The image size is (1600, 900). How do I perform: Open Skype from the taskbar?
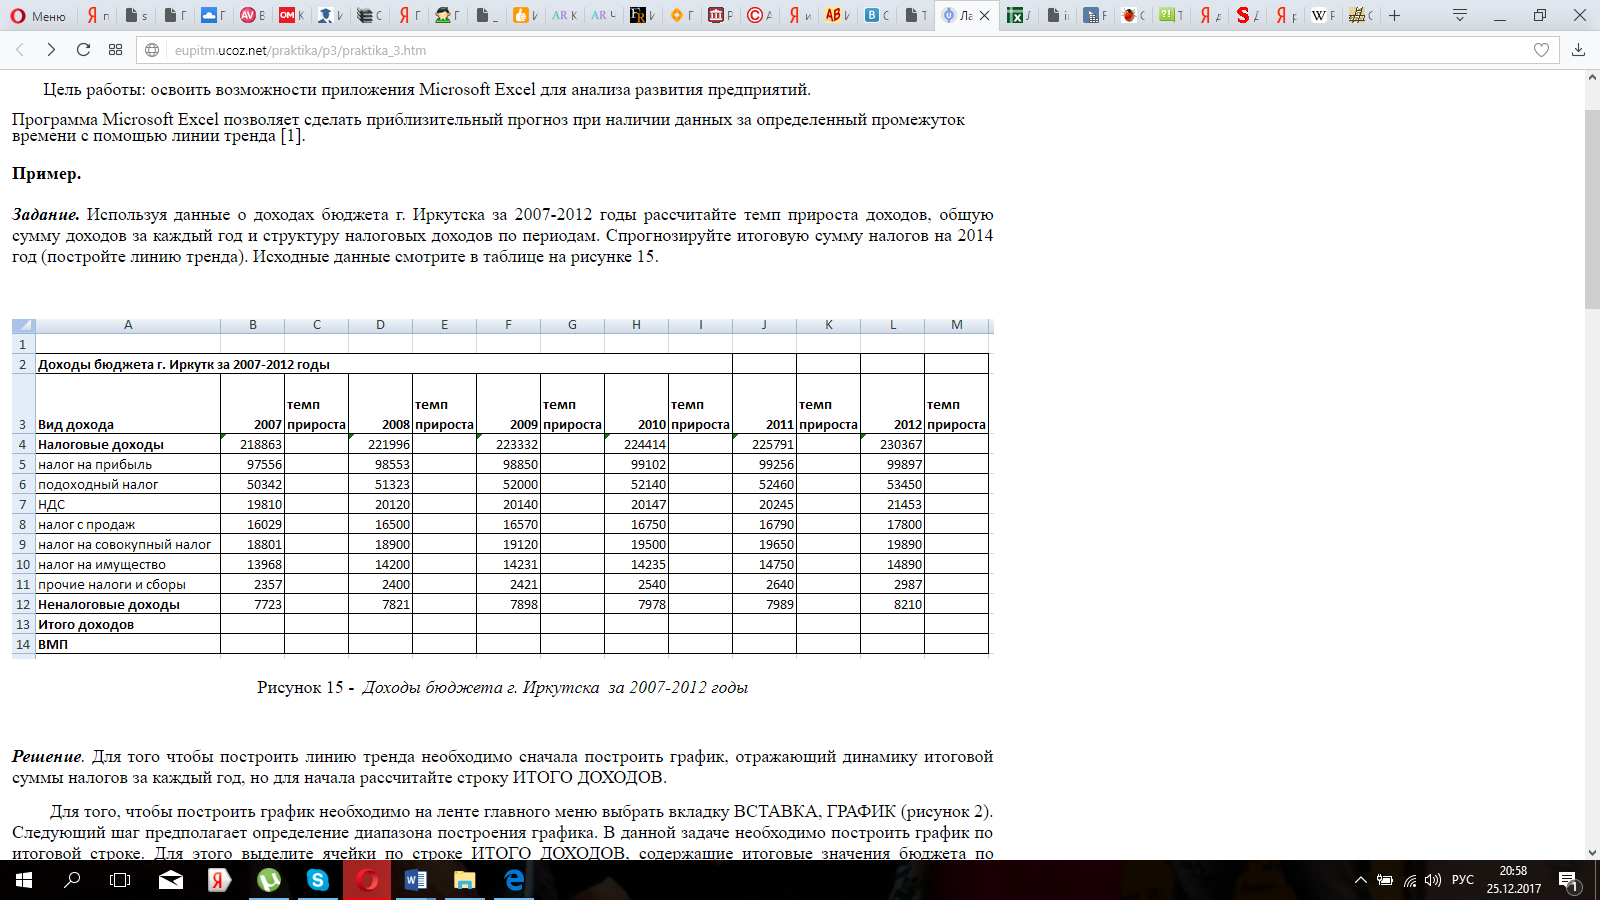(318, 880)
